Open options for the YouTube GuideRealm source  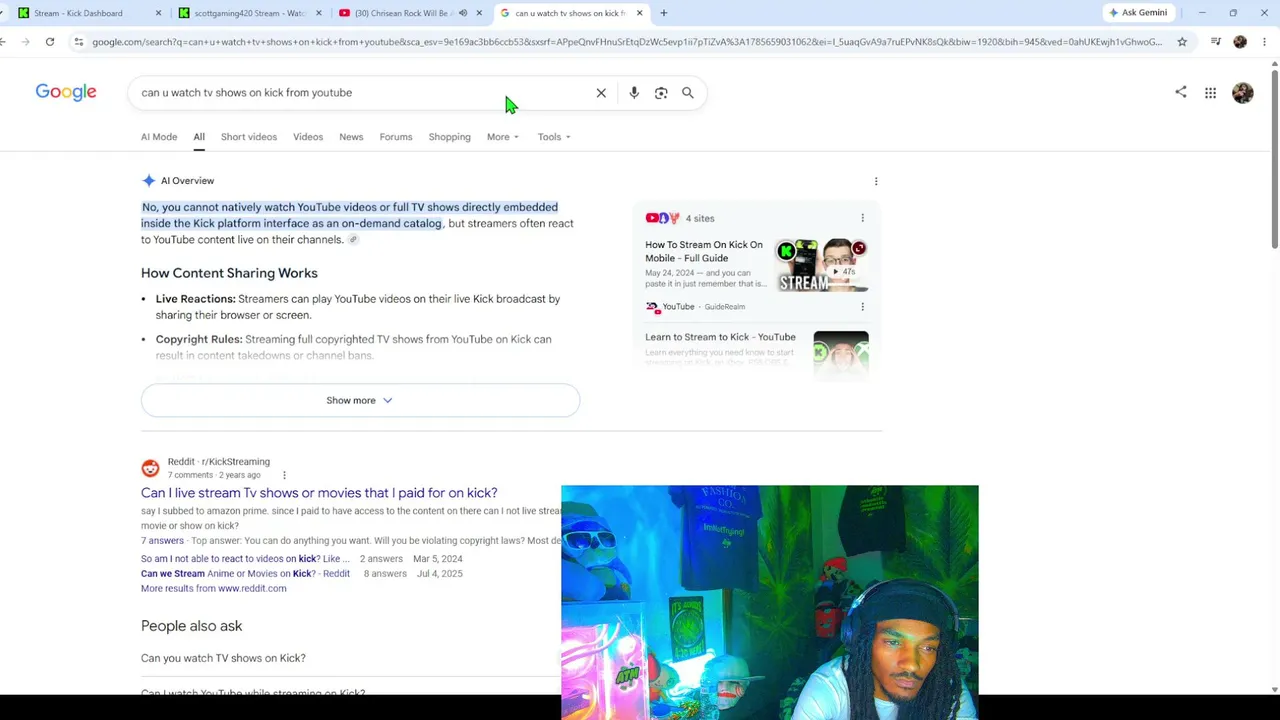[862, 307]
